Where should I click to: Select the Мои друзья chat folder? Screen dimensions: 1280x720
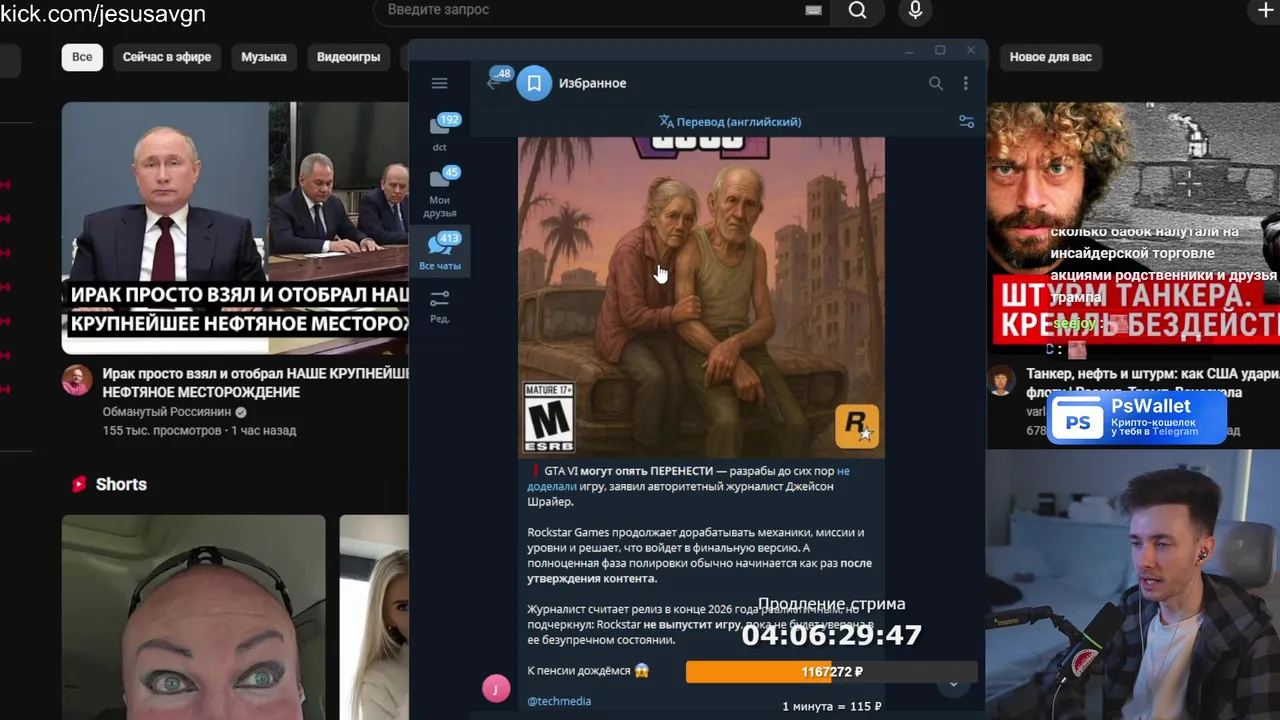[x=440, y=192]
